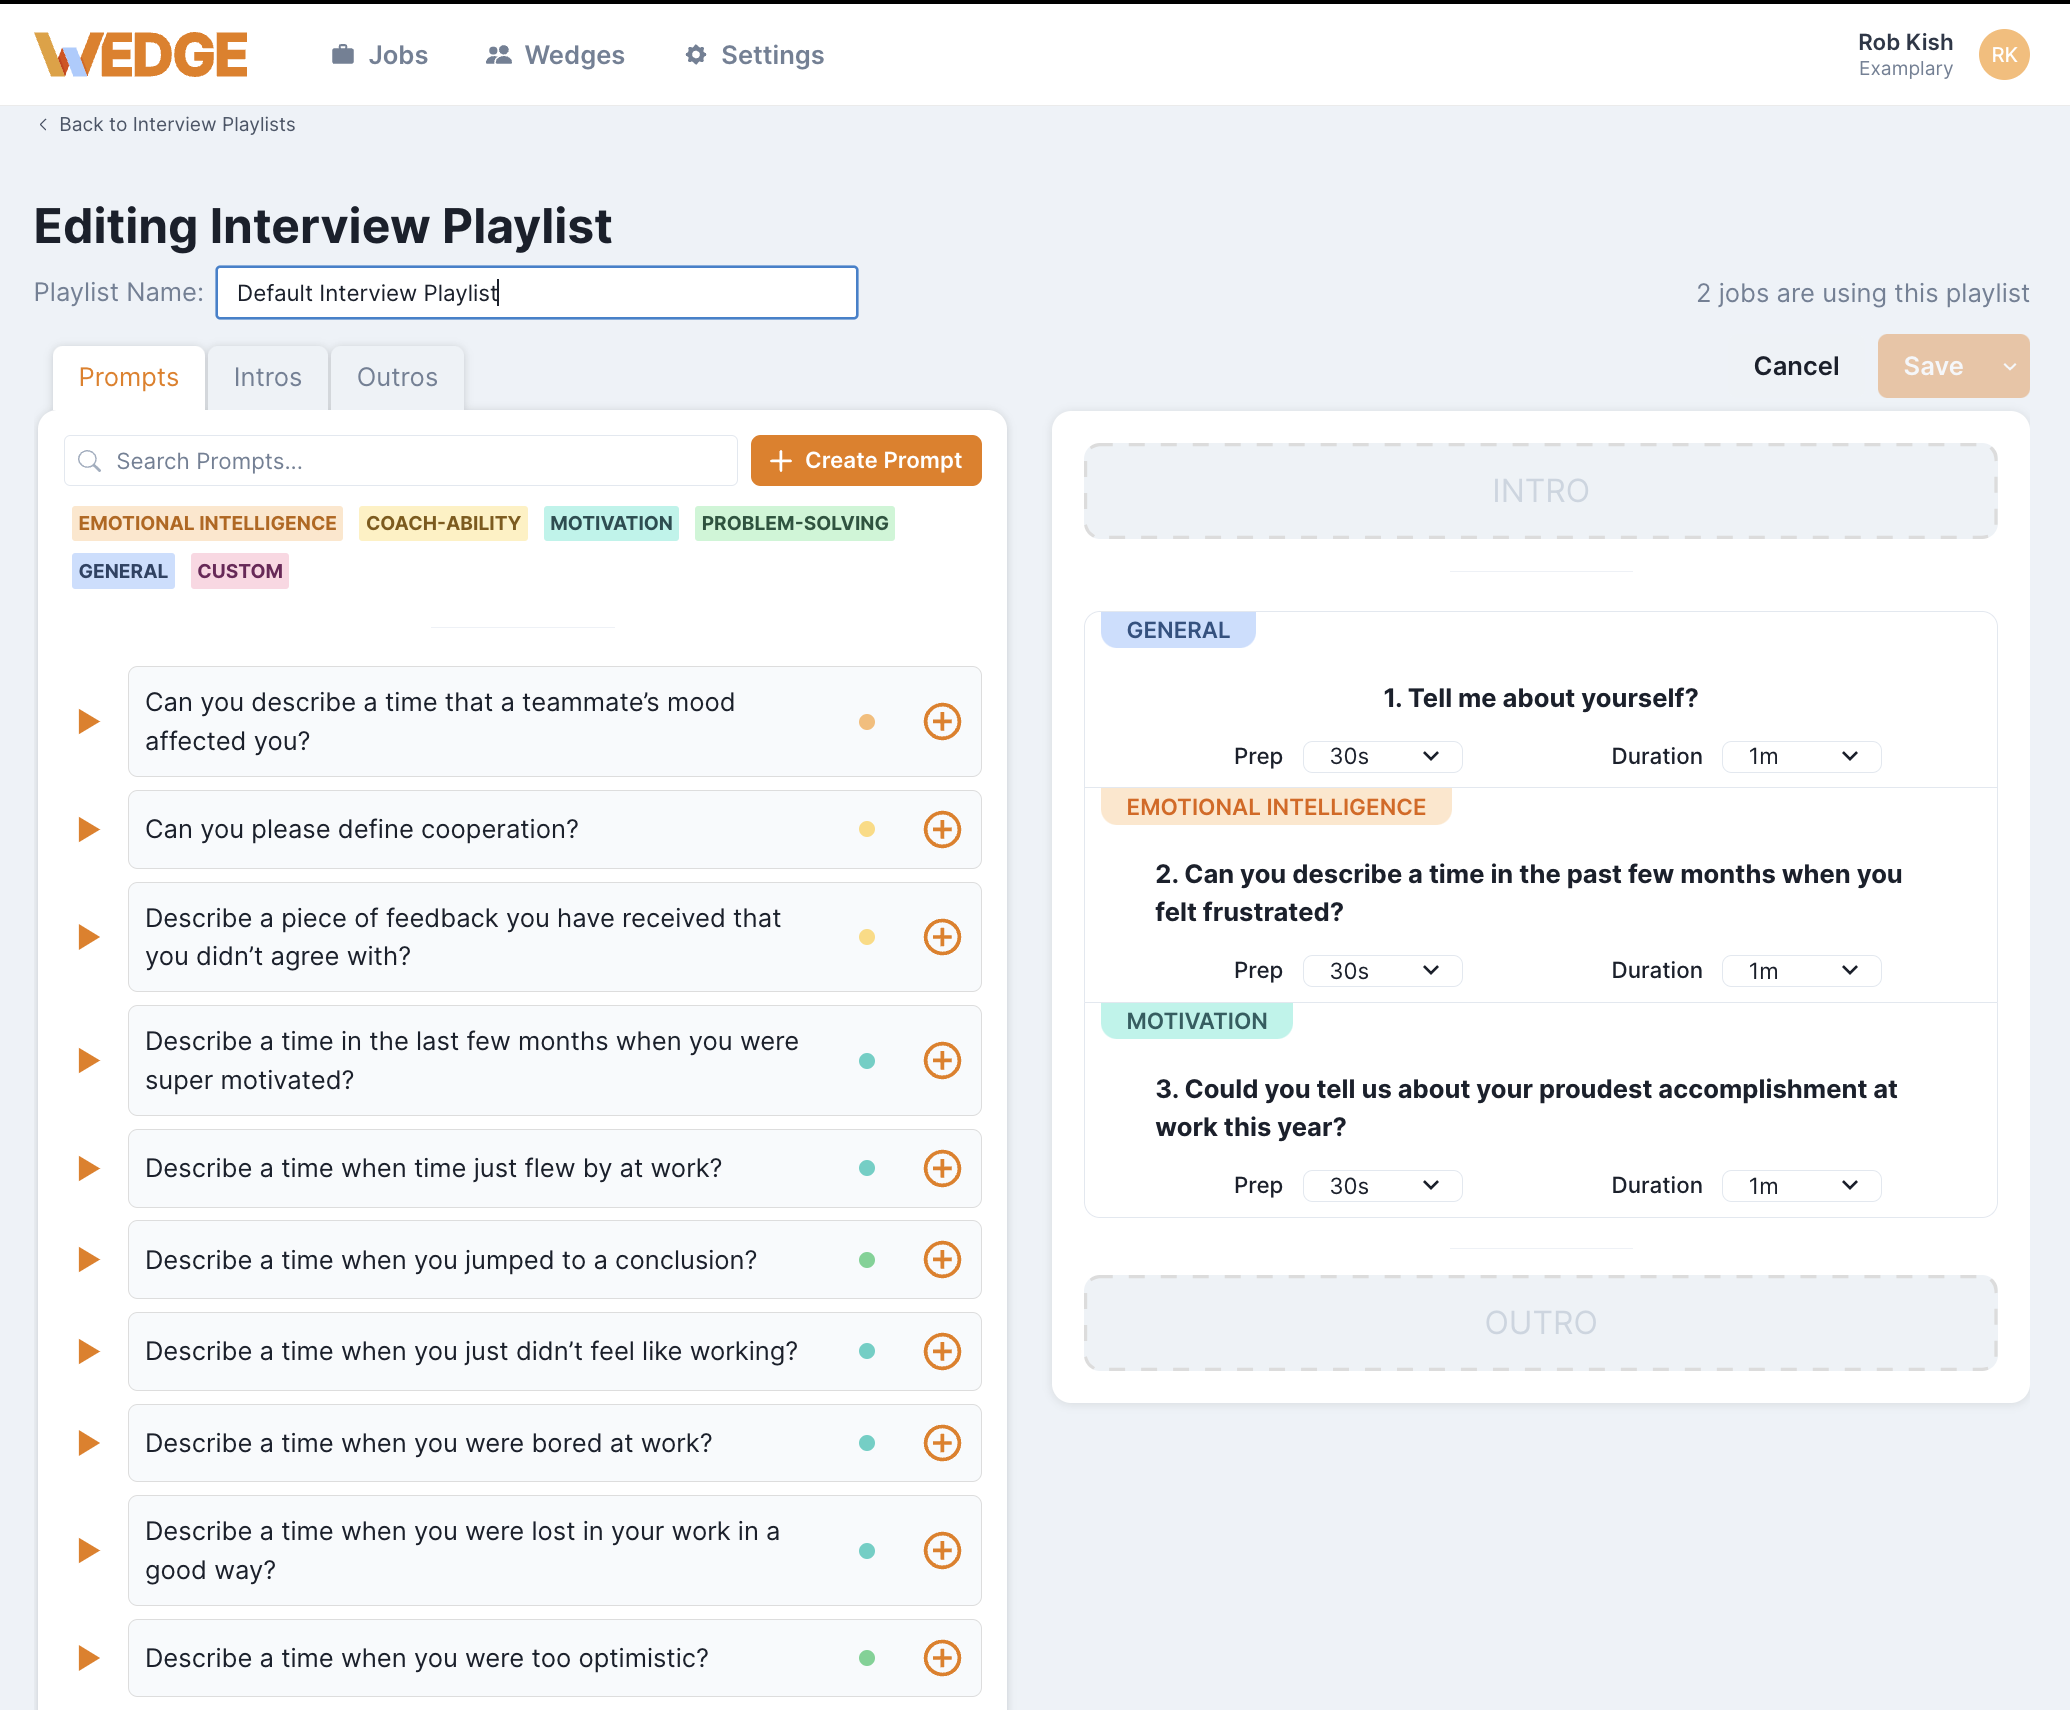Play the 'define cooperation' prompt
The width and height of the screenshot is (2070, 1710).
click(89, 829)
